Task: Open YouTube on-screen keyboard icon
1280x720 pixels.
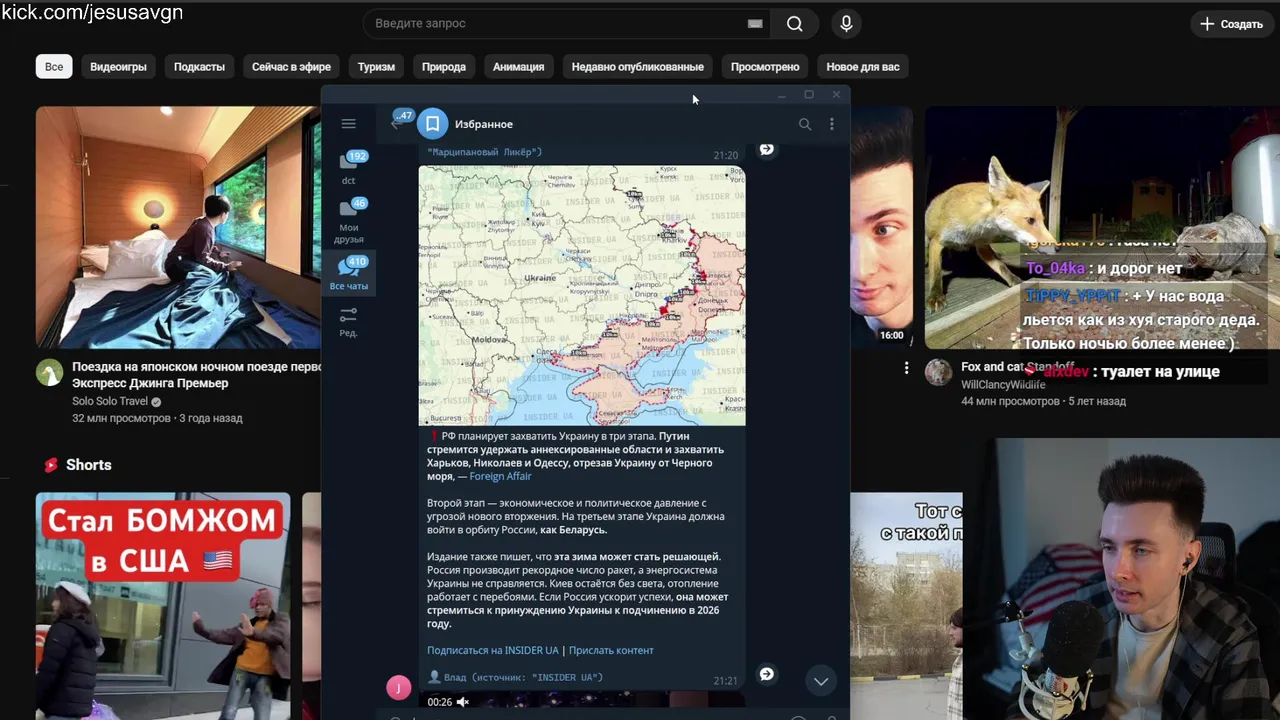Action: (755, 24)
